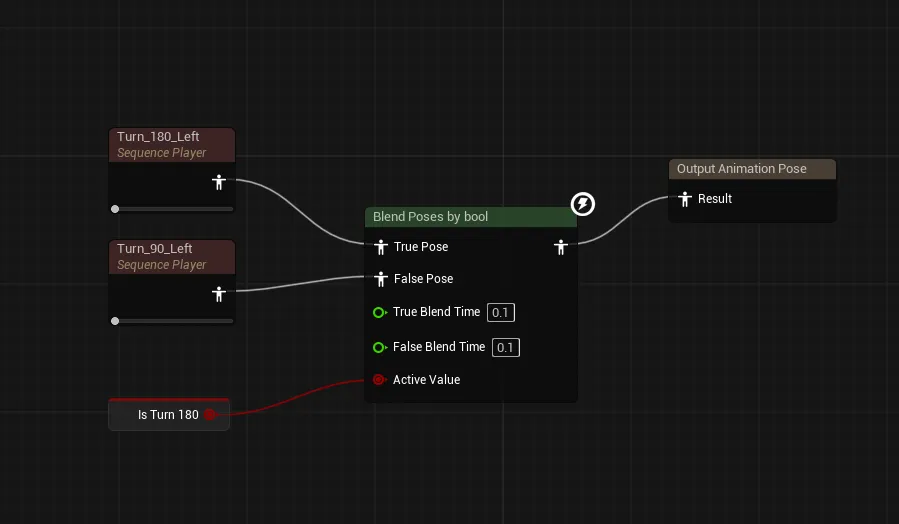
Task: Click the Turn_180_Left playback progress slider
Action: 172,209
